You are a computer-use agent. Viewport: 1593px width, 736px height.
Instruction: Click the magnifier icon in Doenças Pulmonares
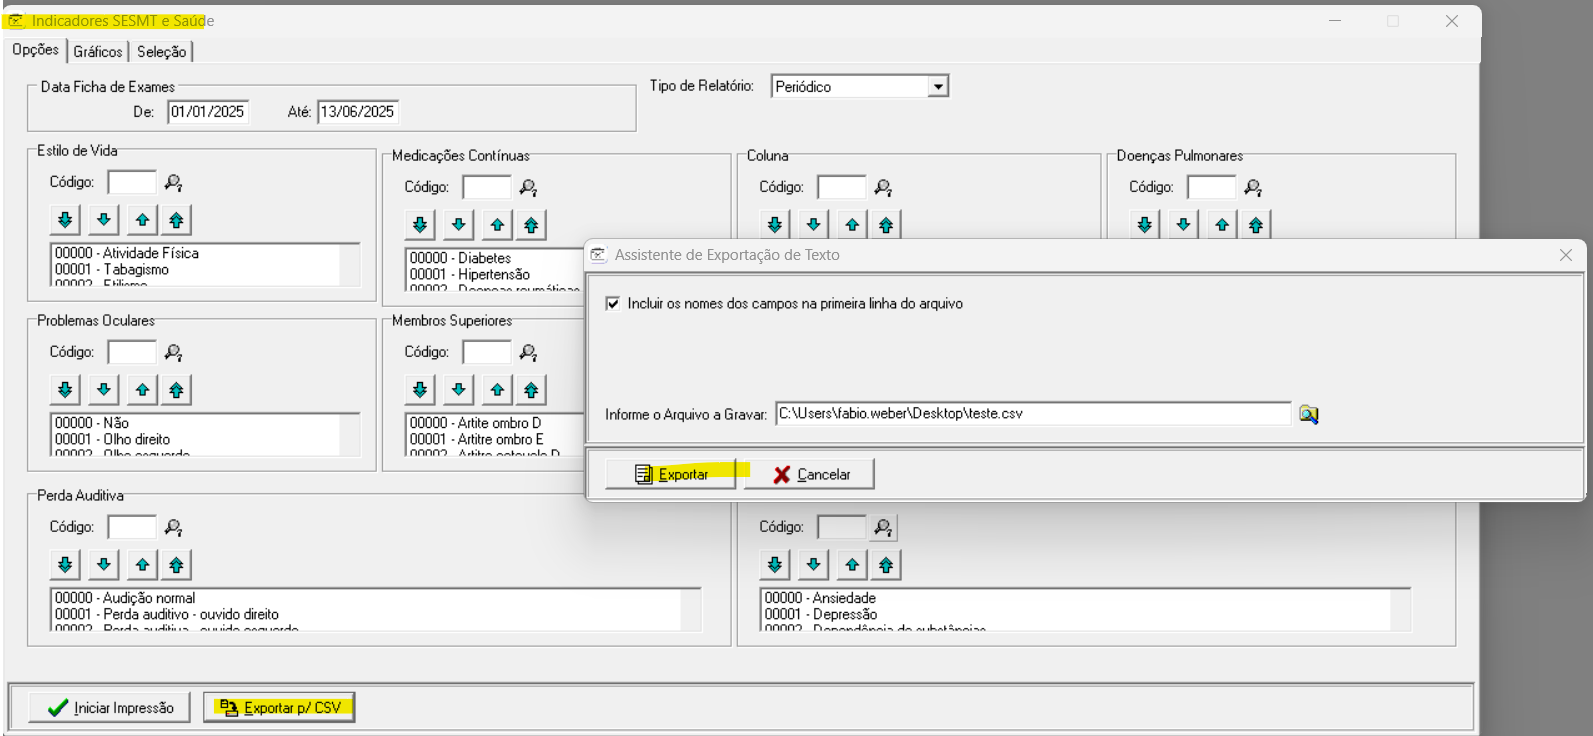tap(1253, 188)
